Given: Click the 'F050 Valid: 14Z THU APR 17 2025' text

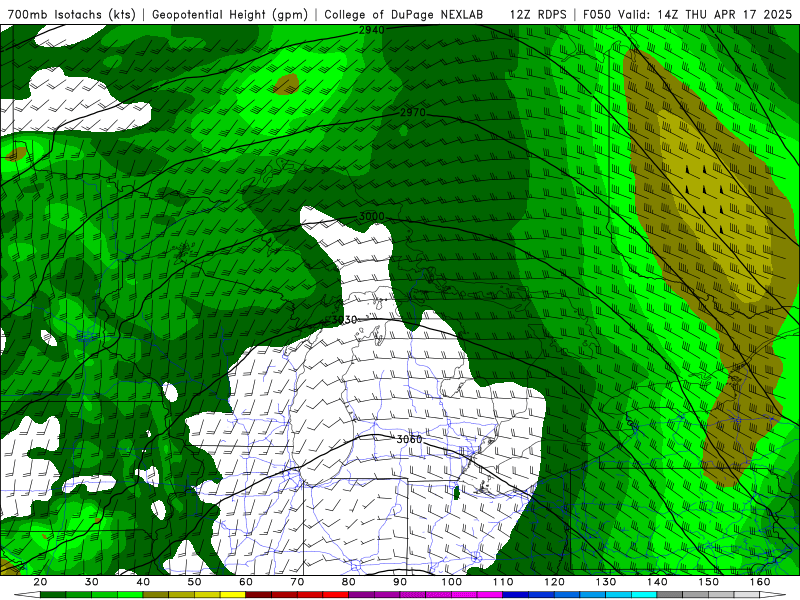Looking at the screenshot, I should (687, 14).
